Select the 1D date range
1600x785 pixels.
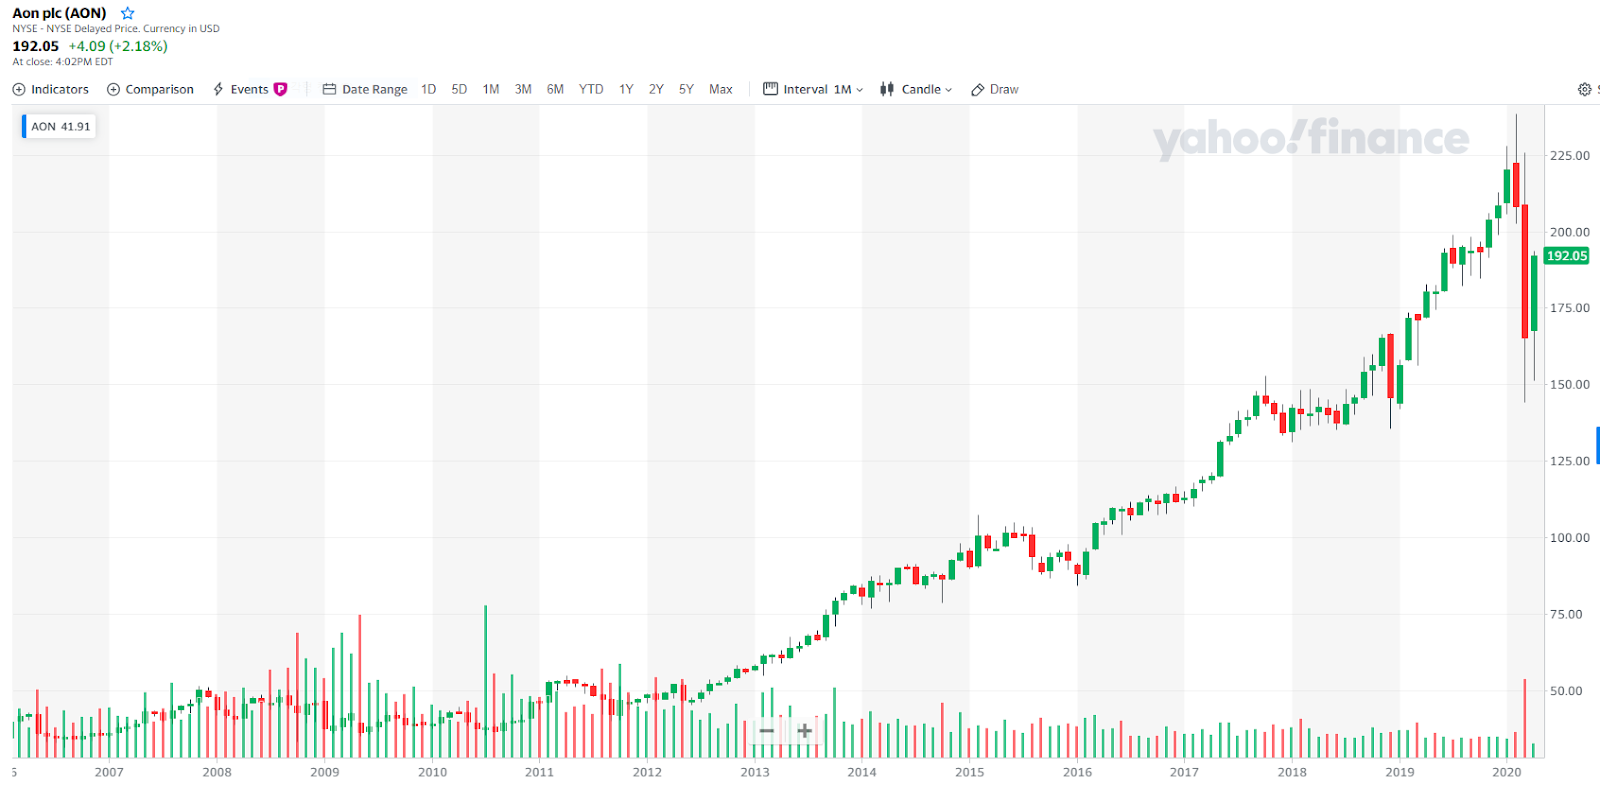429,89
